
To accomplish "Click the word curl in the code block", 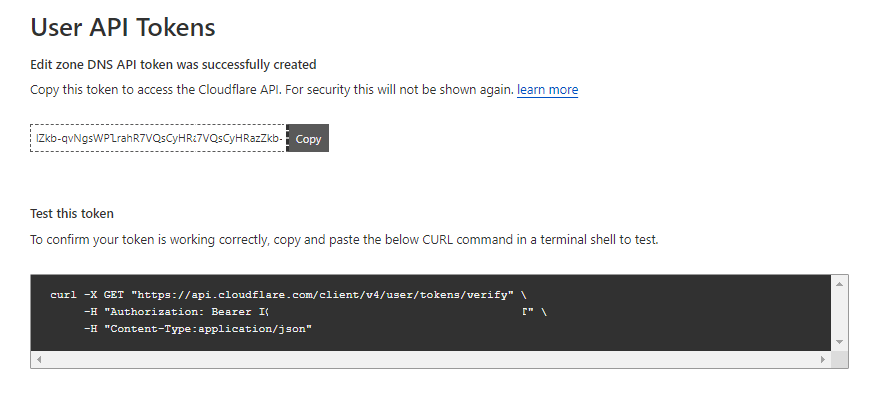I will click(63, 295).
